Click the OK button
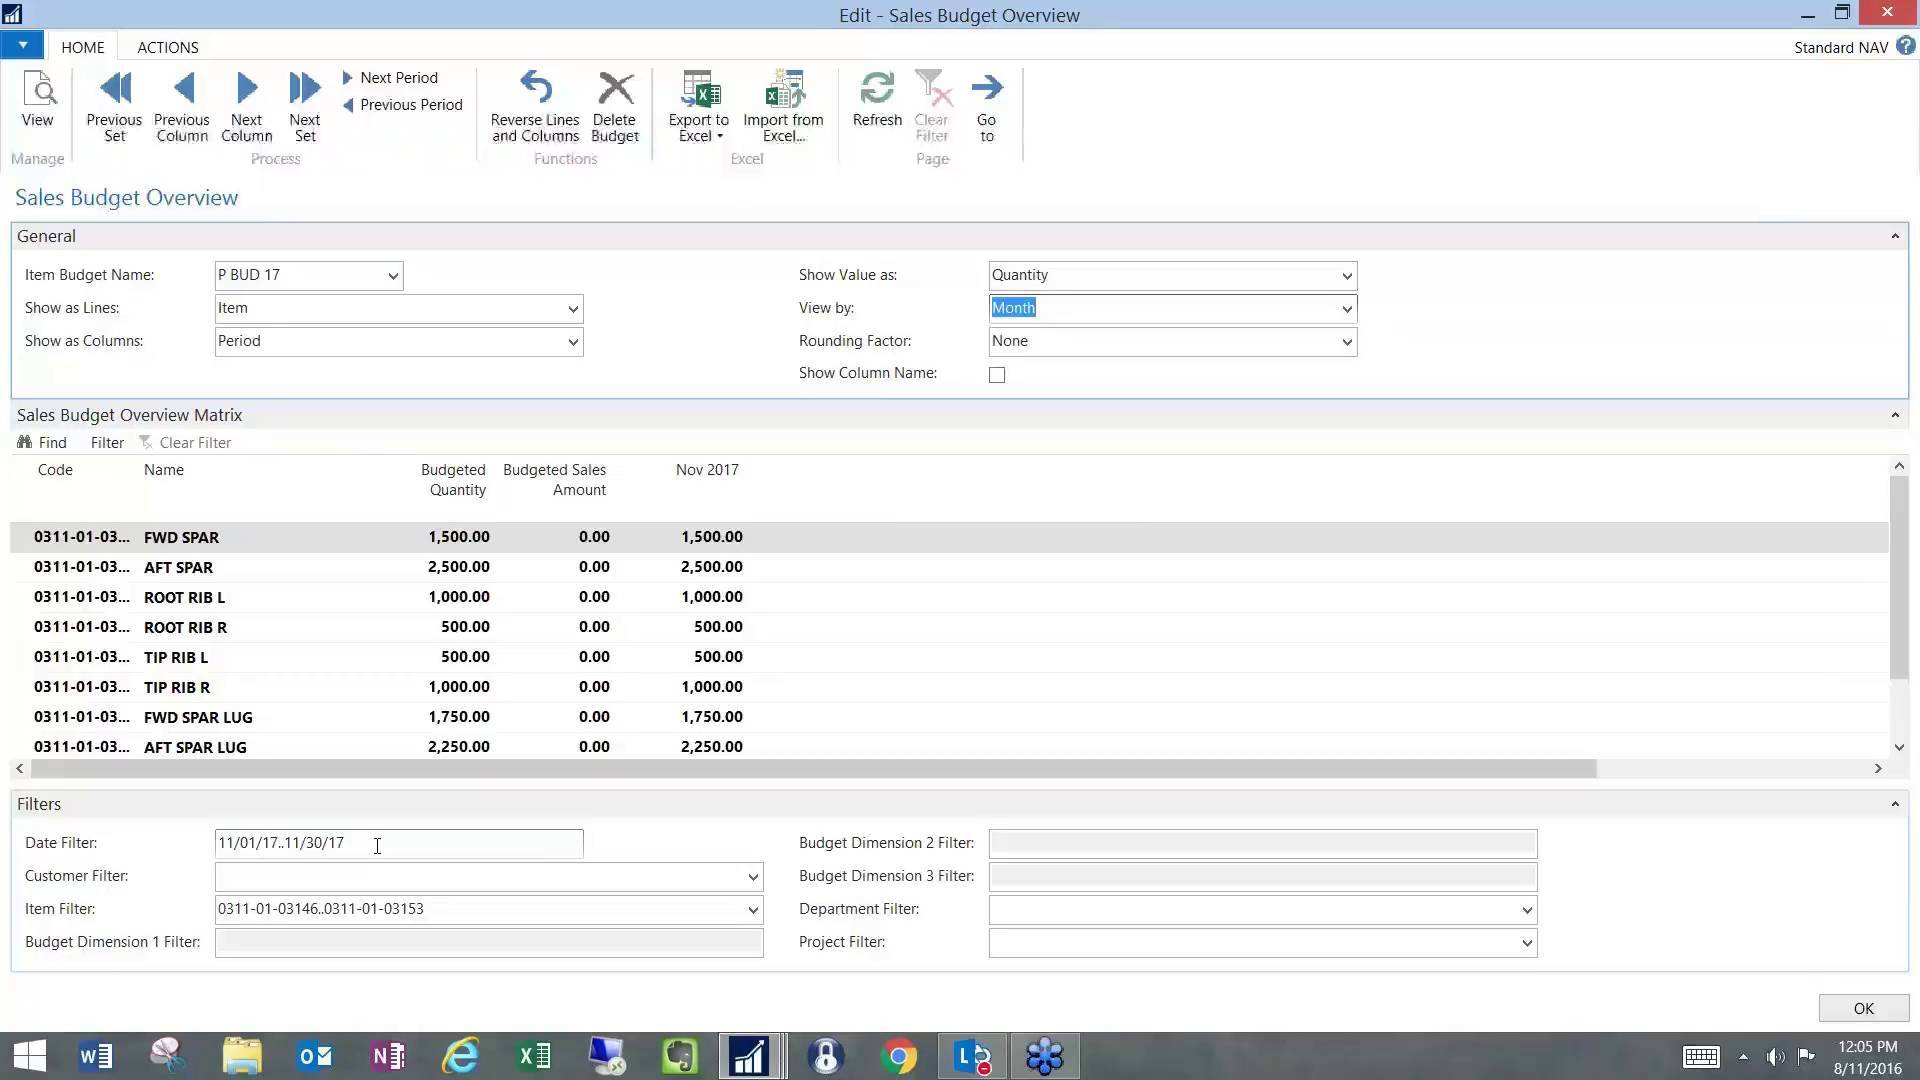 (x=1862, y=1008)
